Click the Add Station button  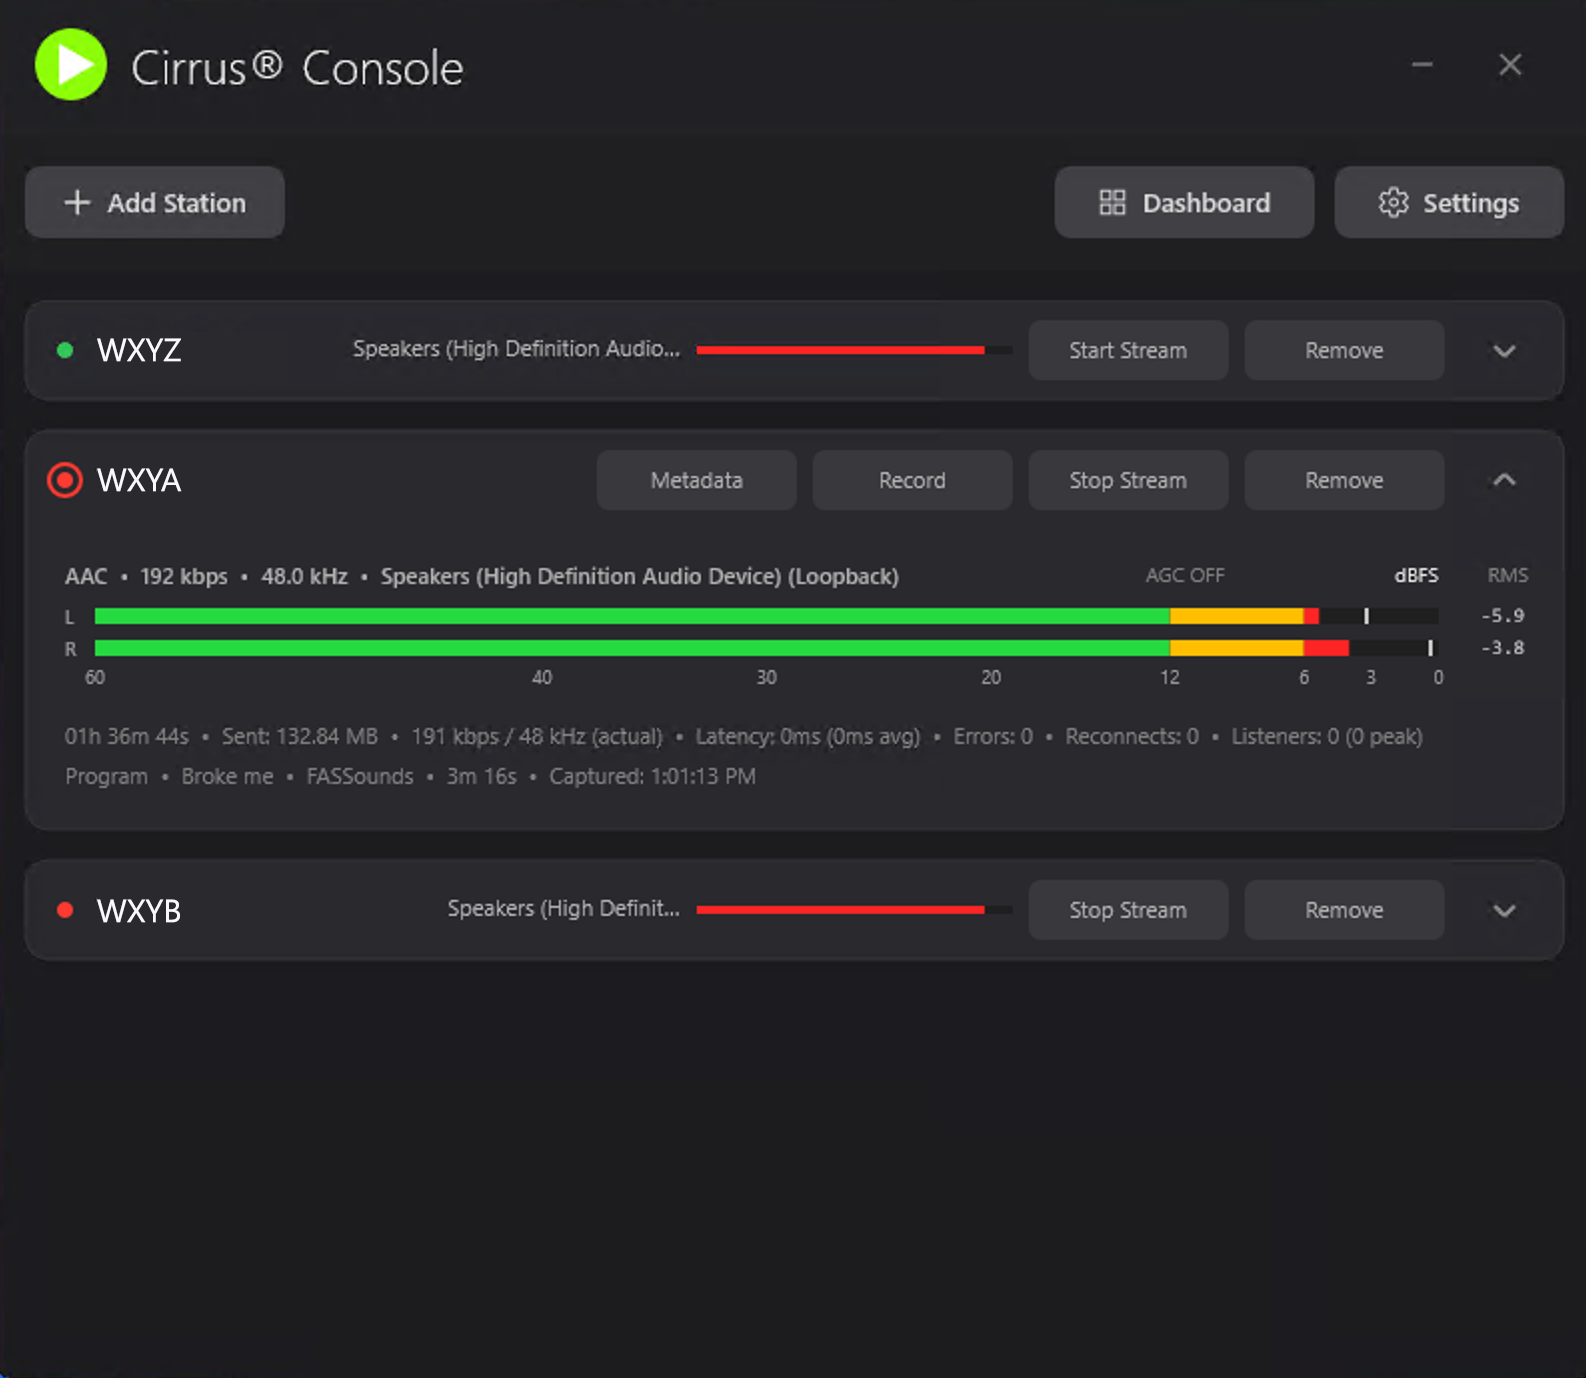coord(155,202)
